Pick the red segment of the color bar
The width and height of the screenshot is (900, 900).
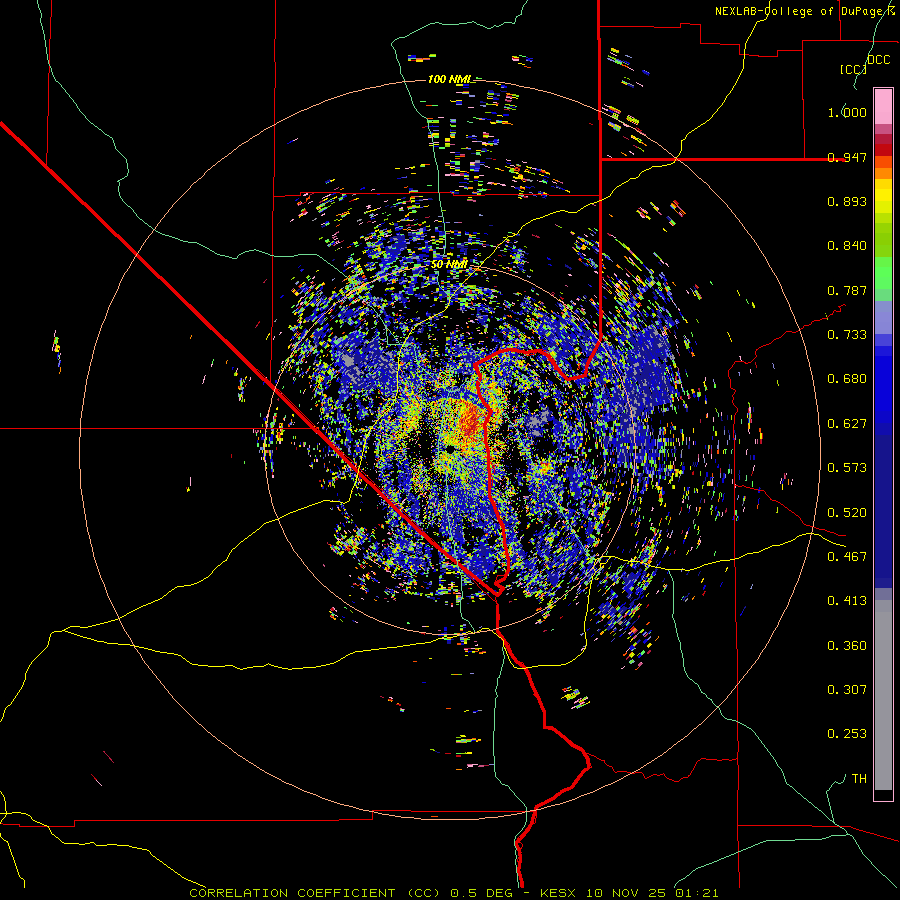[x=883, y=149]
